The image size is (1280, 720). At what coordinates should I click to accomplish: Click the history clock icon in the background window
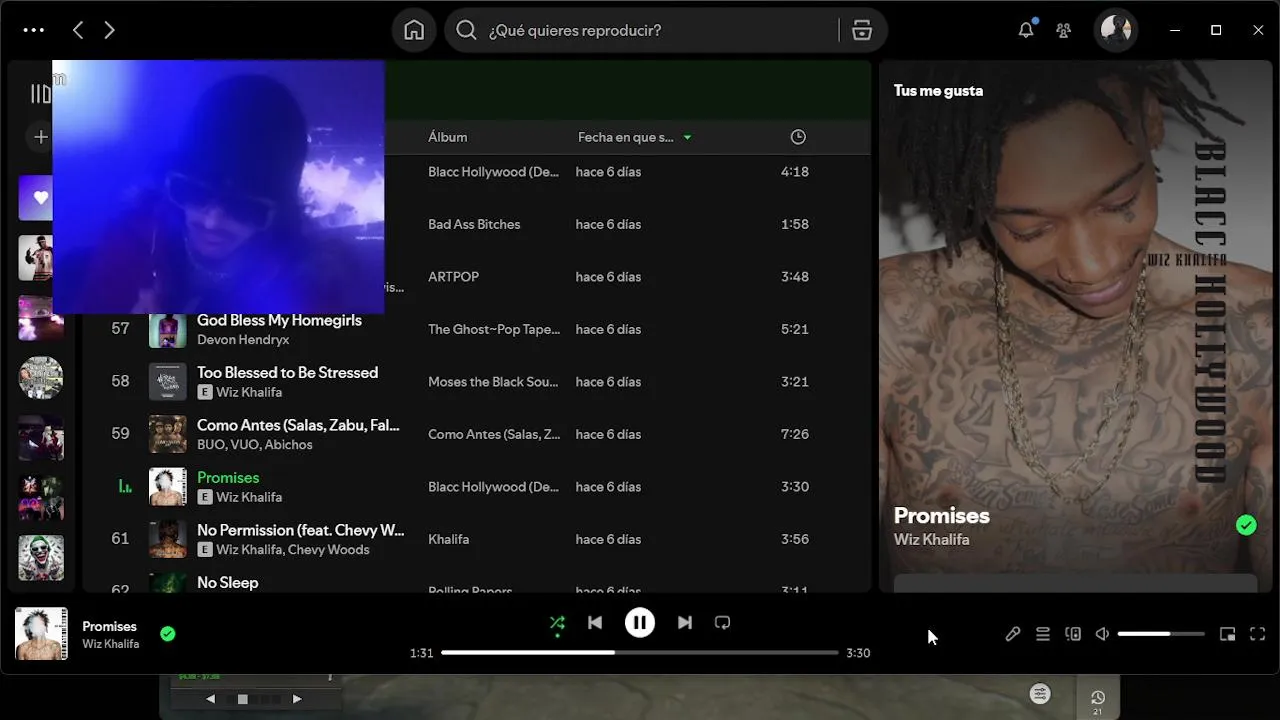1097,699
